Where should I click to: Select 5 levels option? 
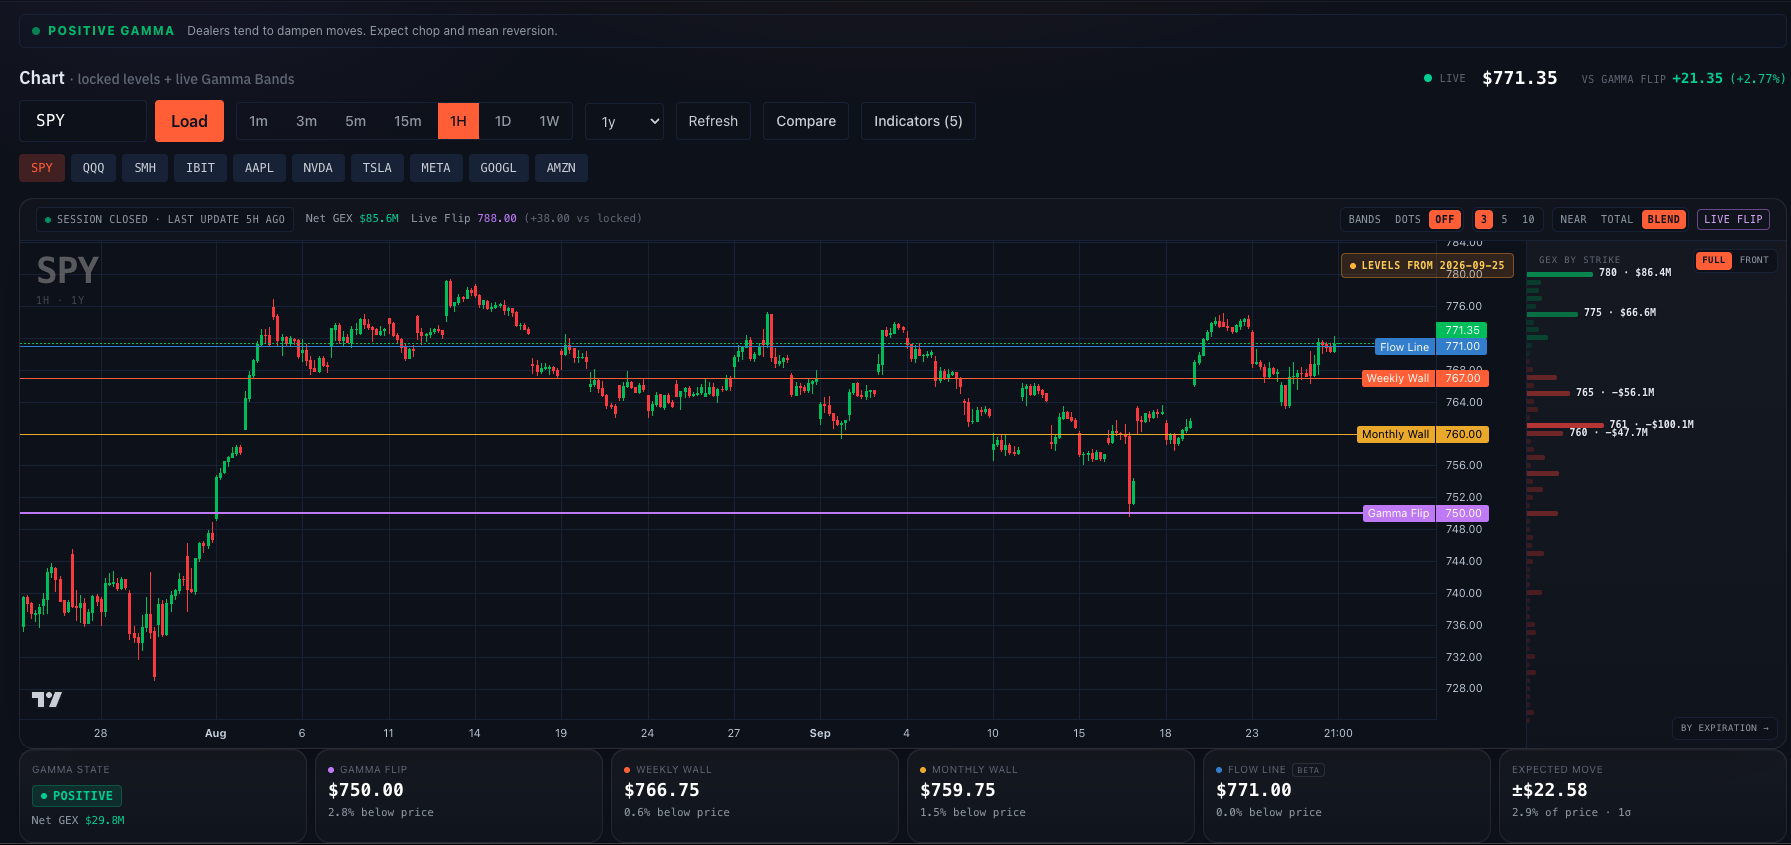tap(1504, 219)
